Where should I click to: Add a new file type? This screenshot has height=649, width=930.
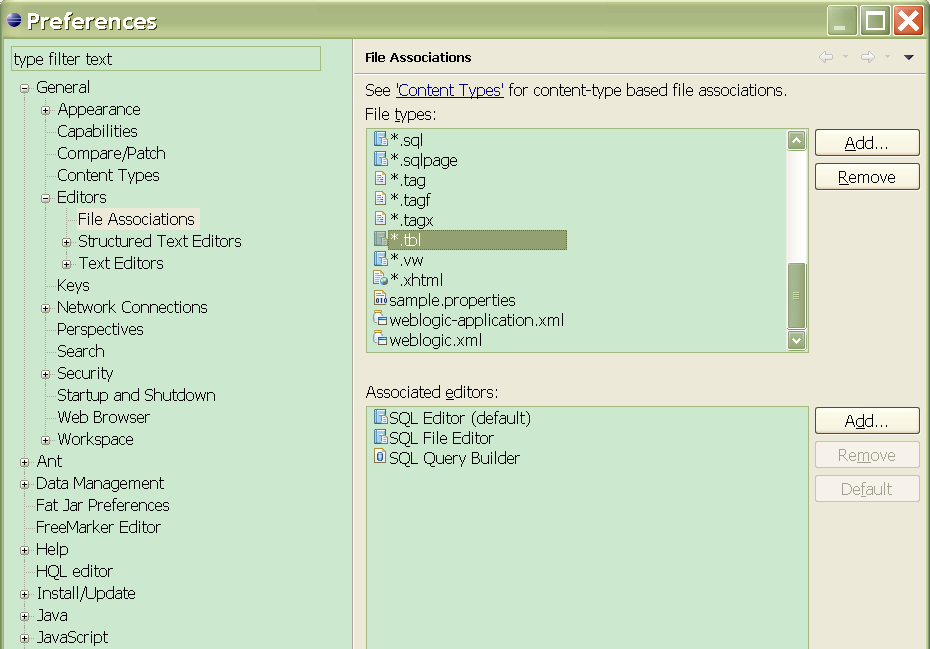click(866, 143)
